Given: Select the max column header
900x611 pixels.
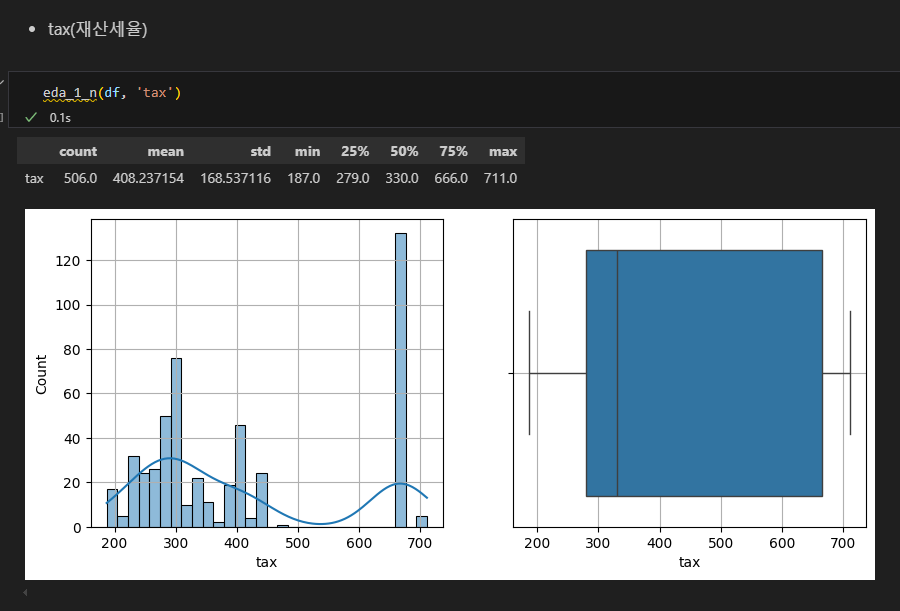Looking at the screenshot, I should coord(503,152).
